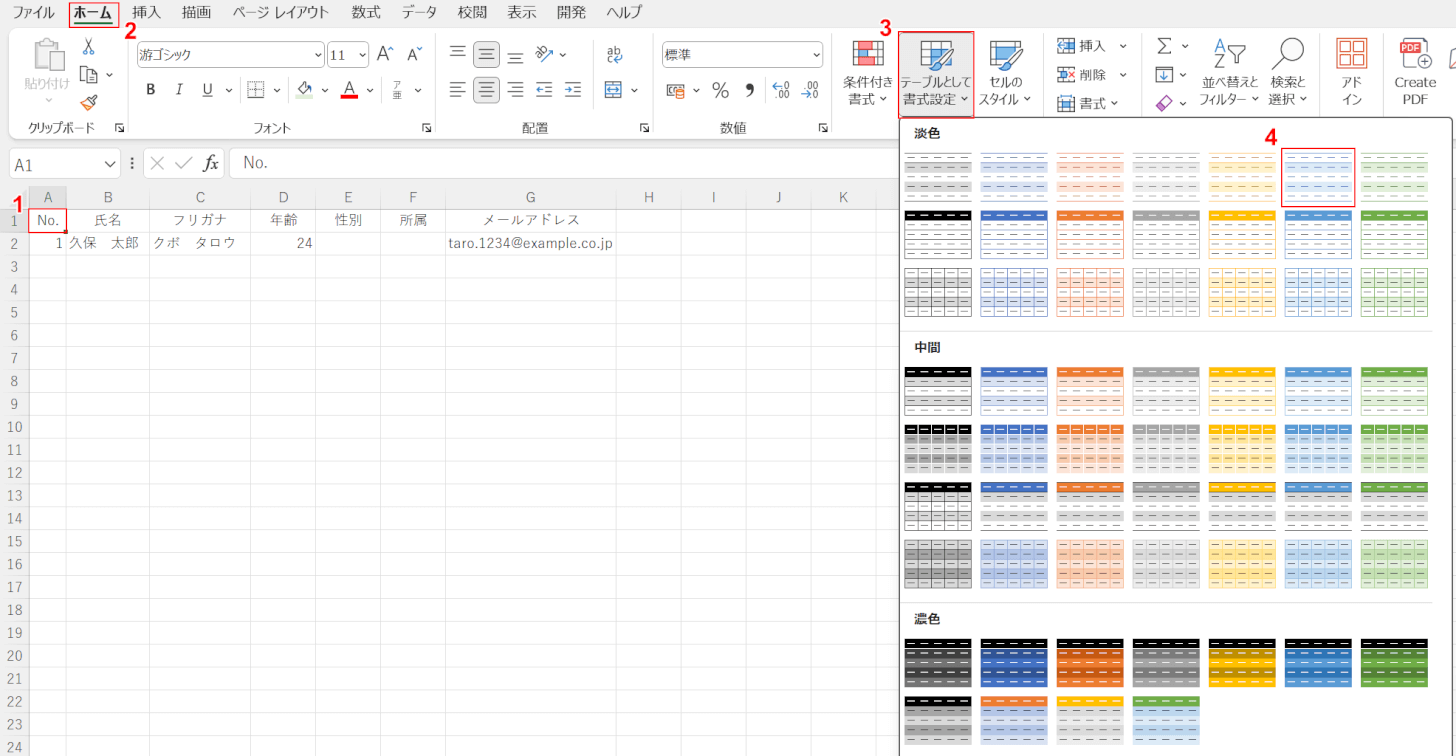Apply percent style with % icon
This screenshot has width=1456, height=756.
tap(720, 90)
